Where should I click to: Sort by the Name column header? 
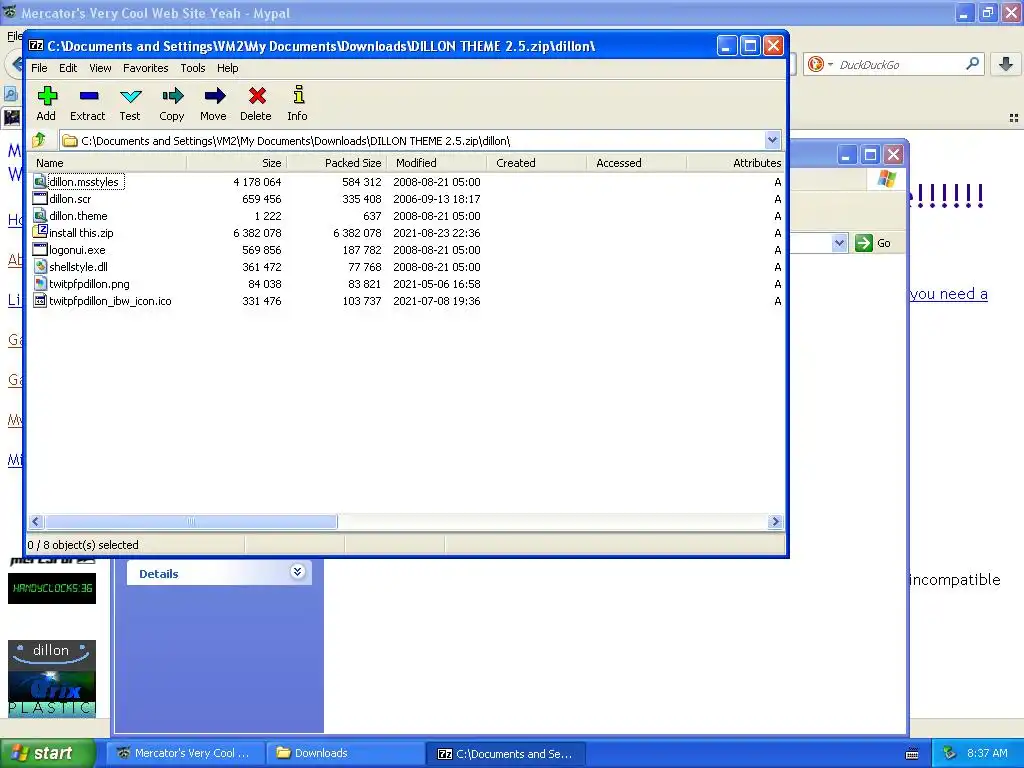[x=108, y=163]
